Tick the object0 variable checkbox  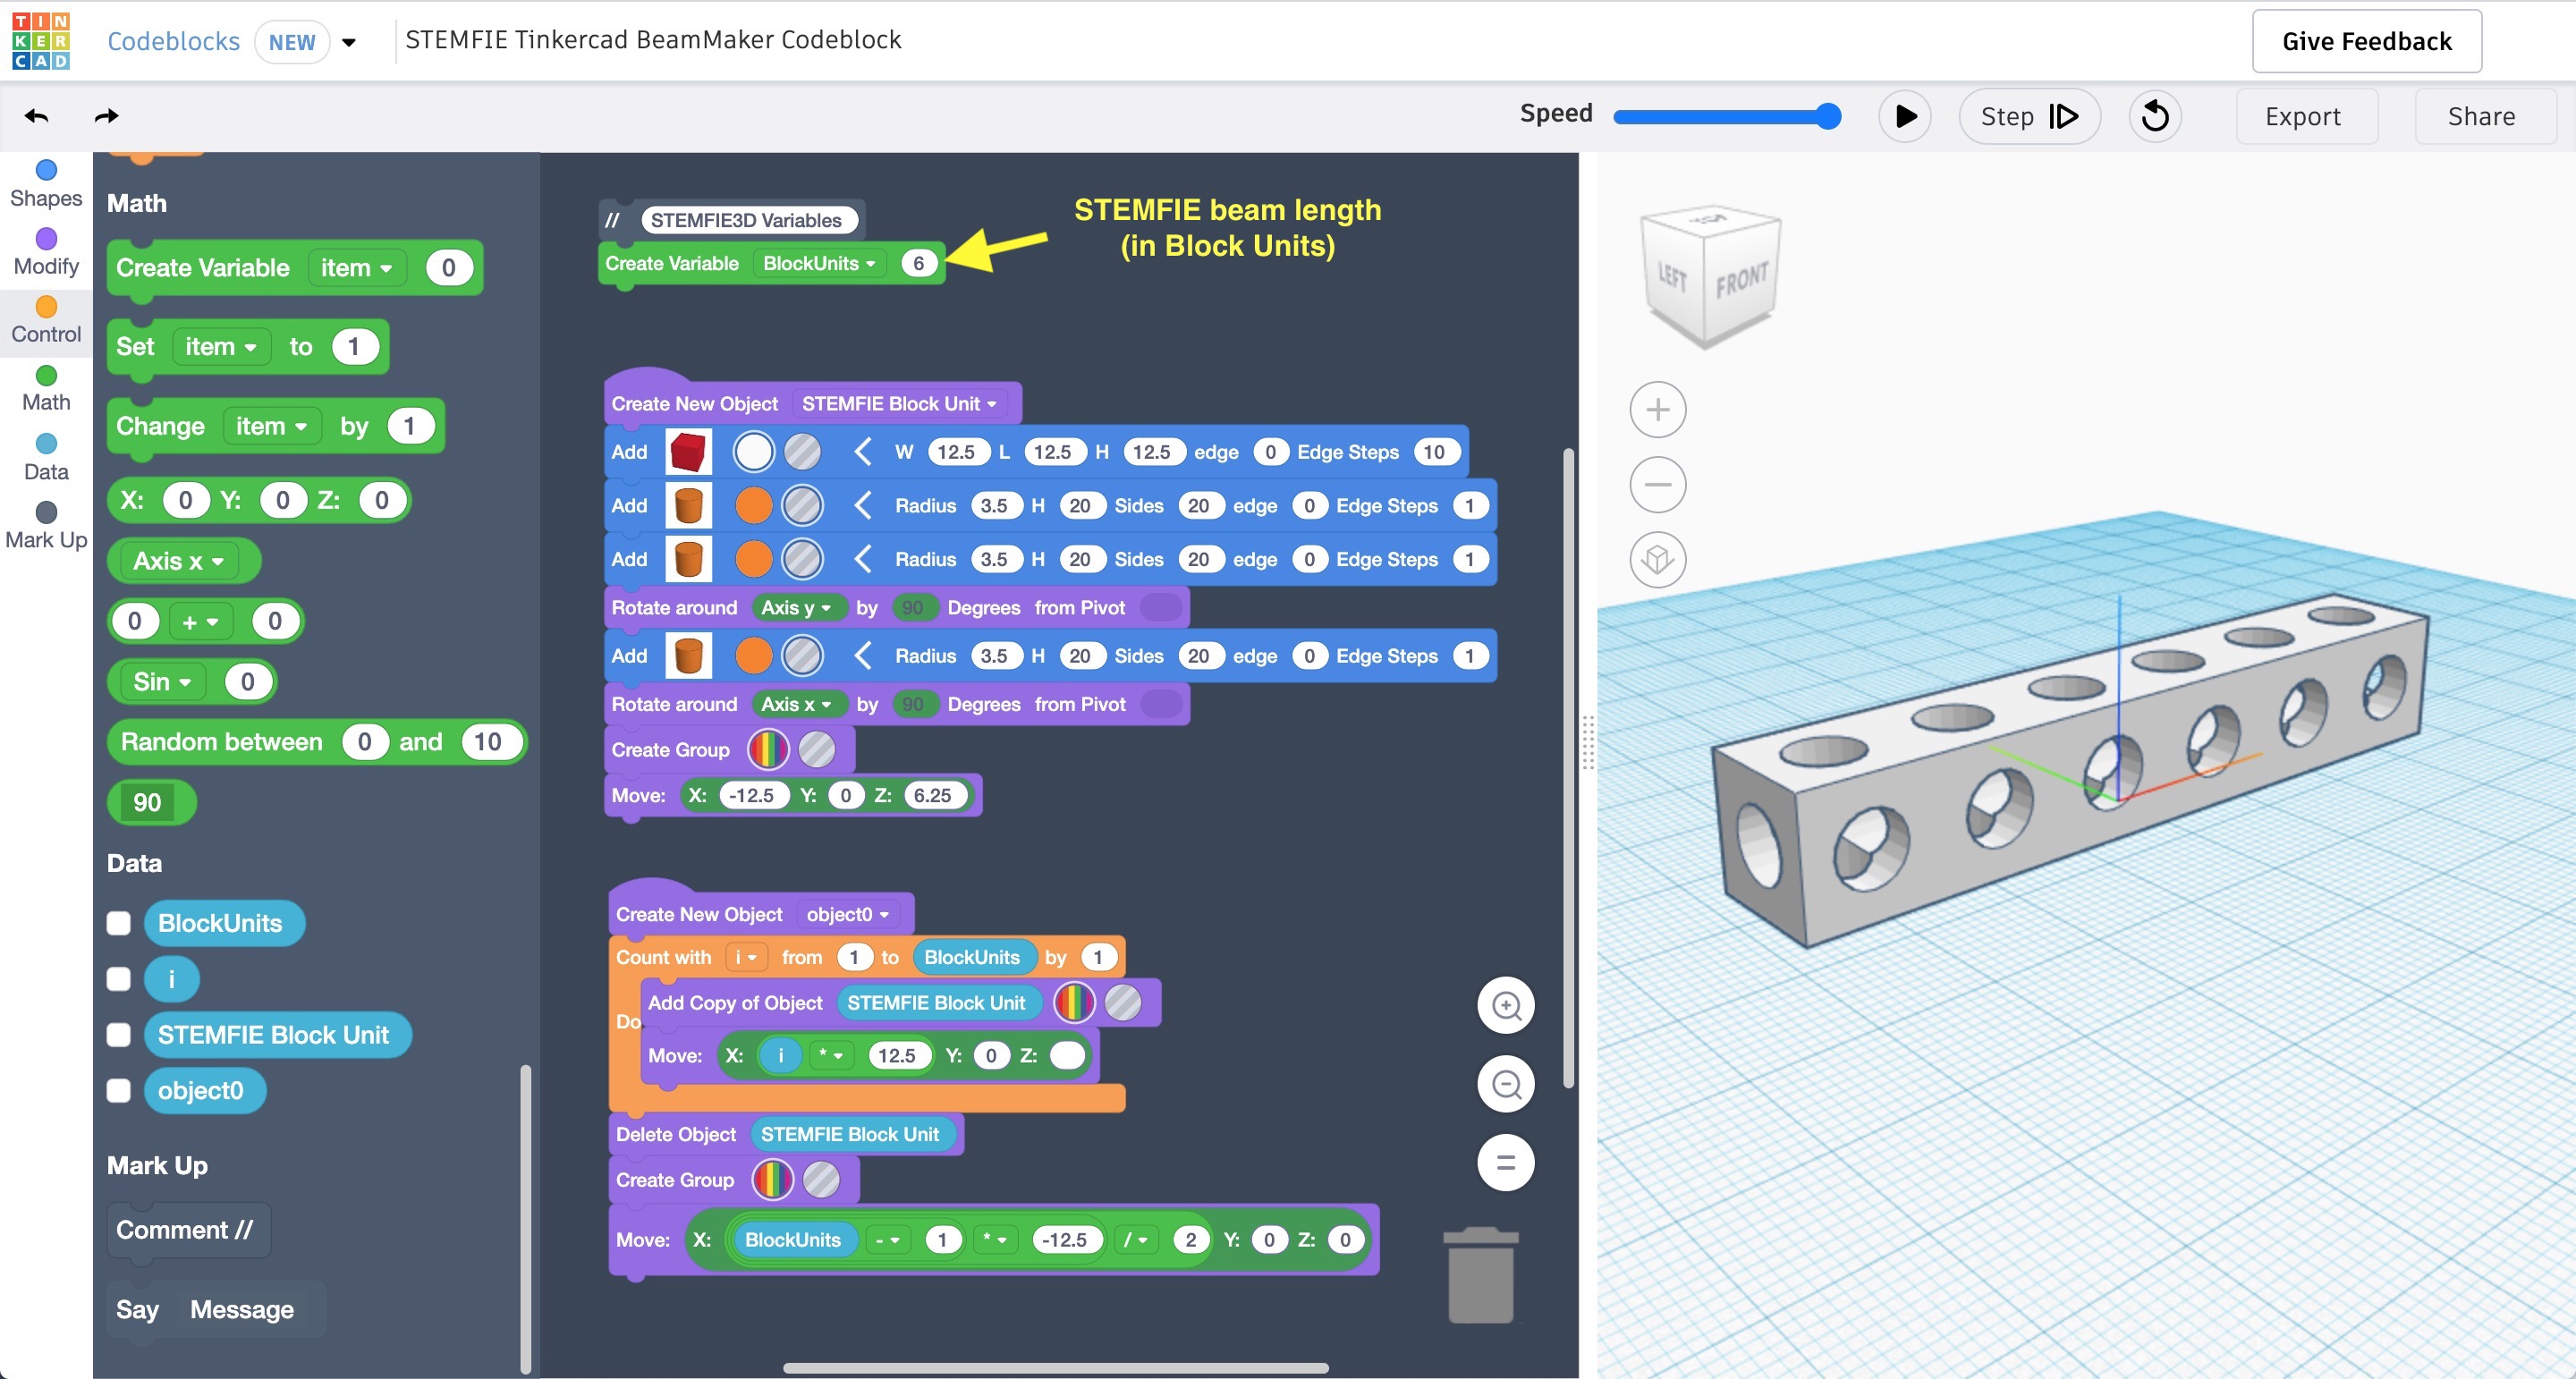point(119,1090)
